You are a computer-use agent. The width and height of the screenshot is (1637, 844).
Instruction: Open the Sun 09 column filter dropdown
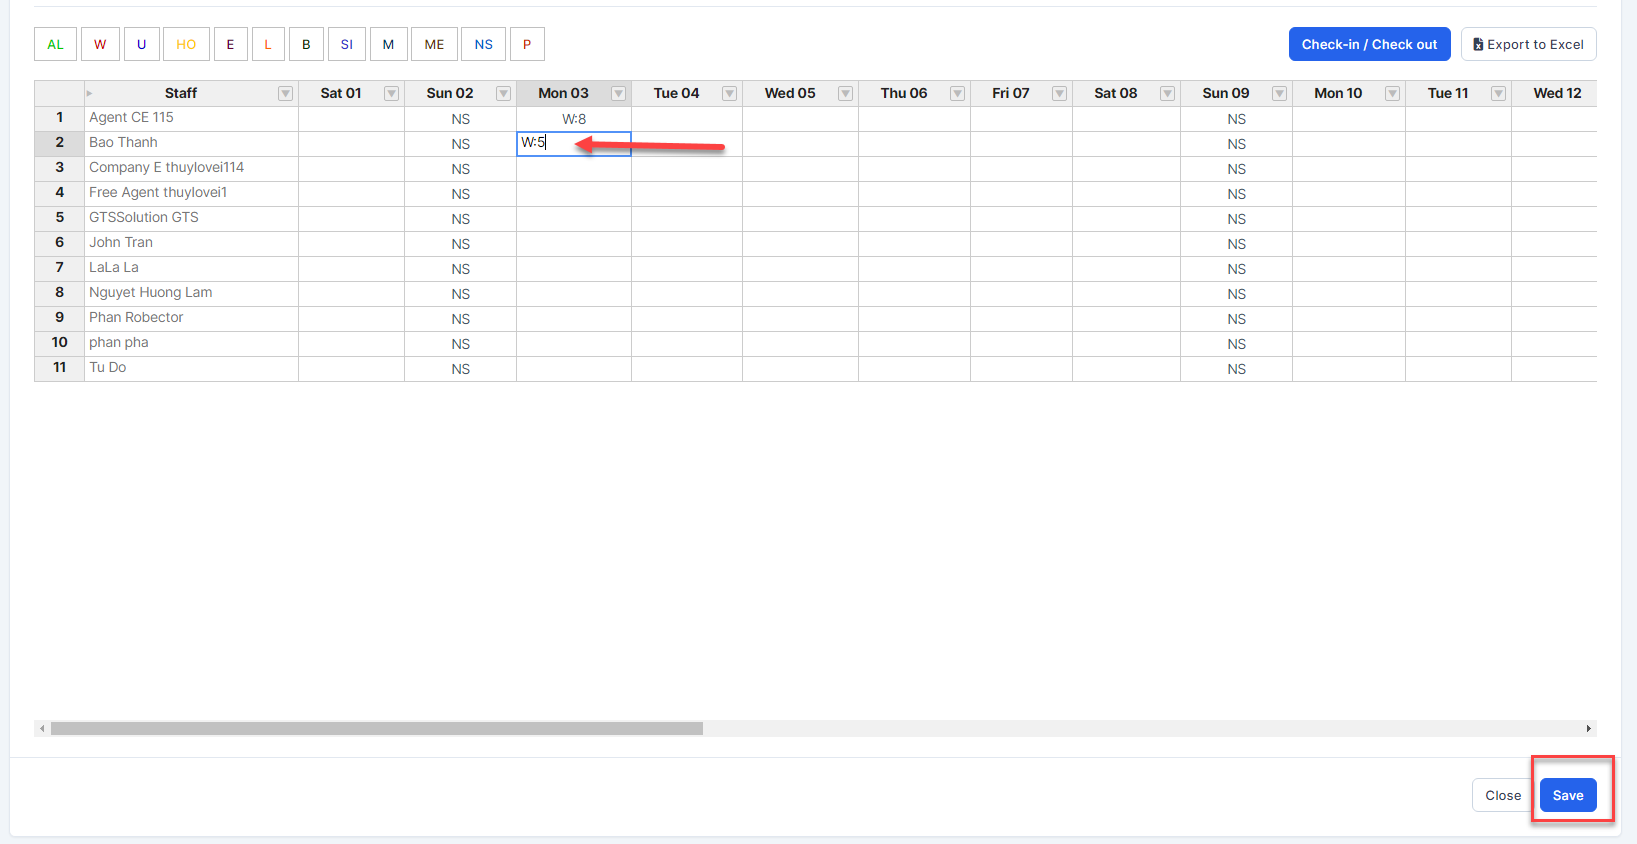1279,93
